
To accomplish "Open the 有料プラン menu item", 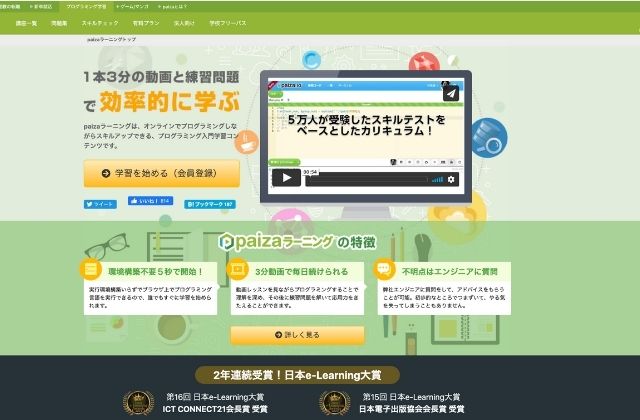I will [146, 23].
